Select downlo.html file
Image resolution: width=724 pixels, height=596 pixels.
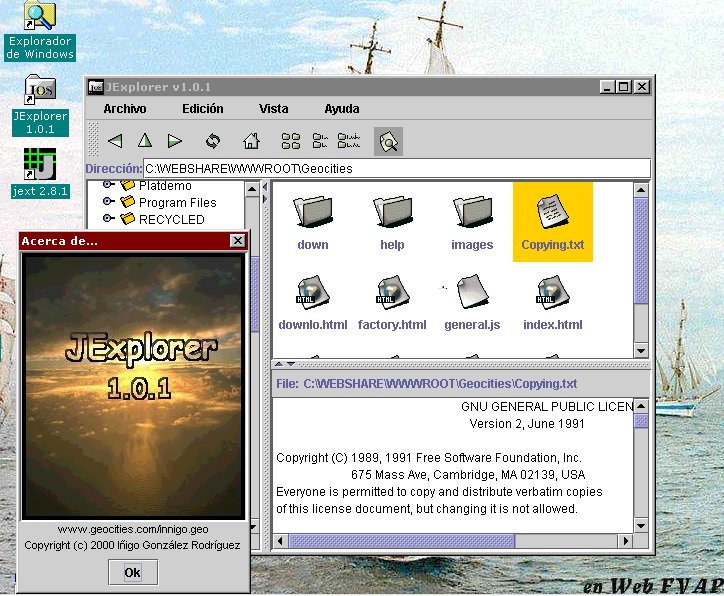point(313,303)
